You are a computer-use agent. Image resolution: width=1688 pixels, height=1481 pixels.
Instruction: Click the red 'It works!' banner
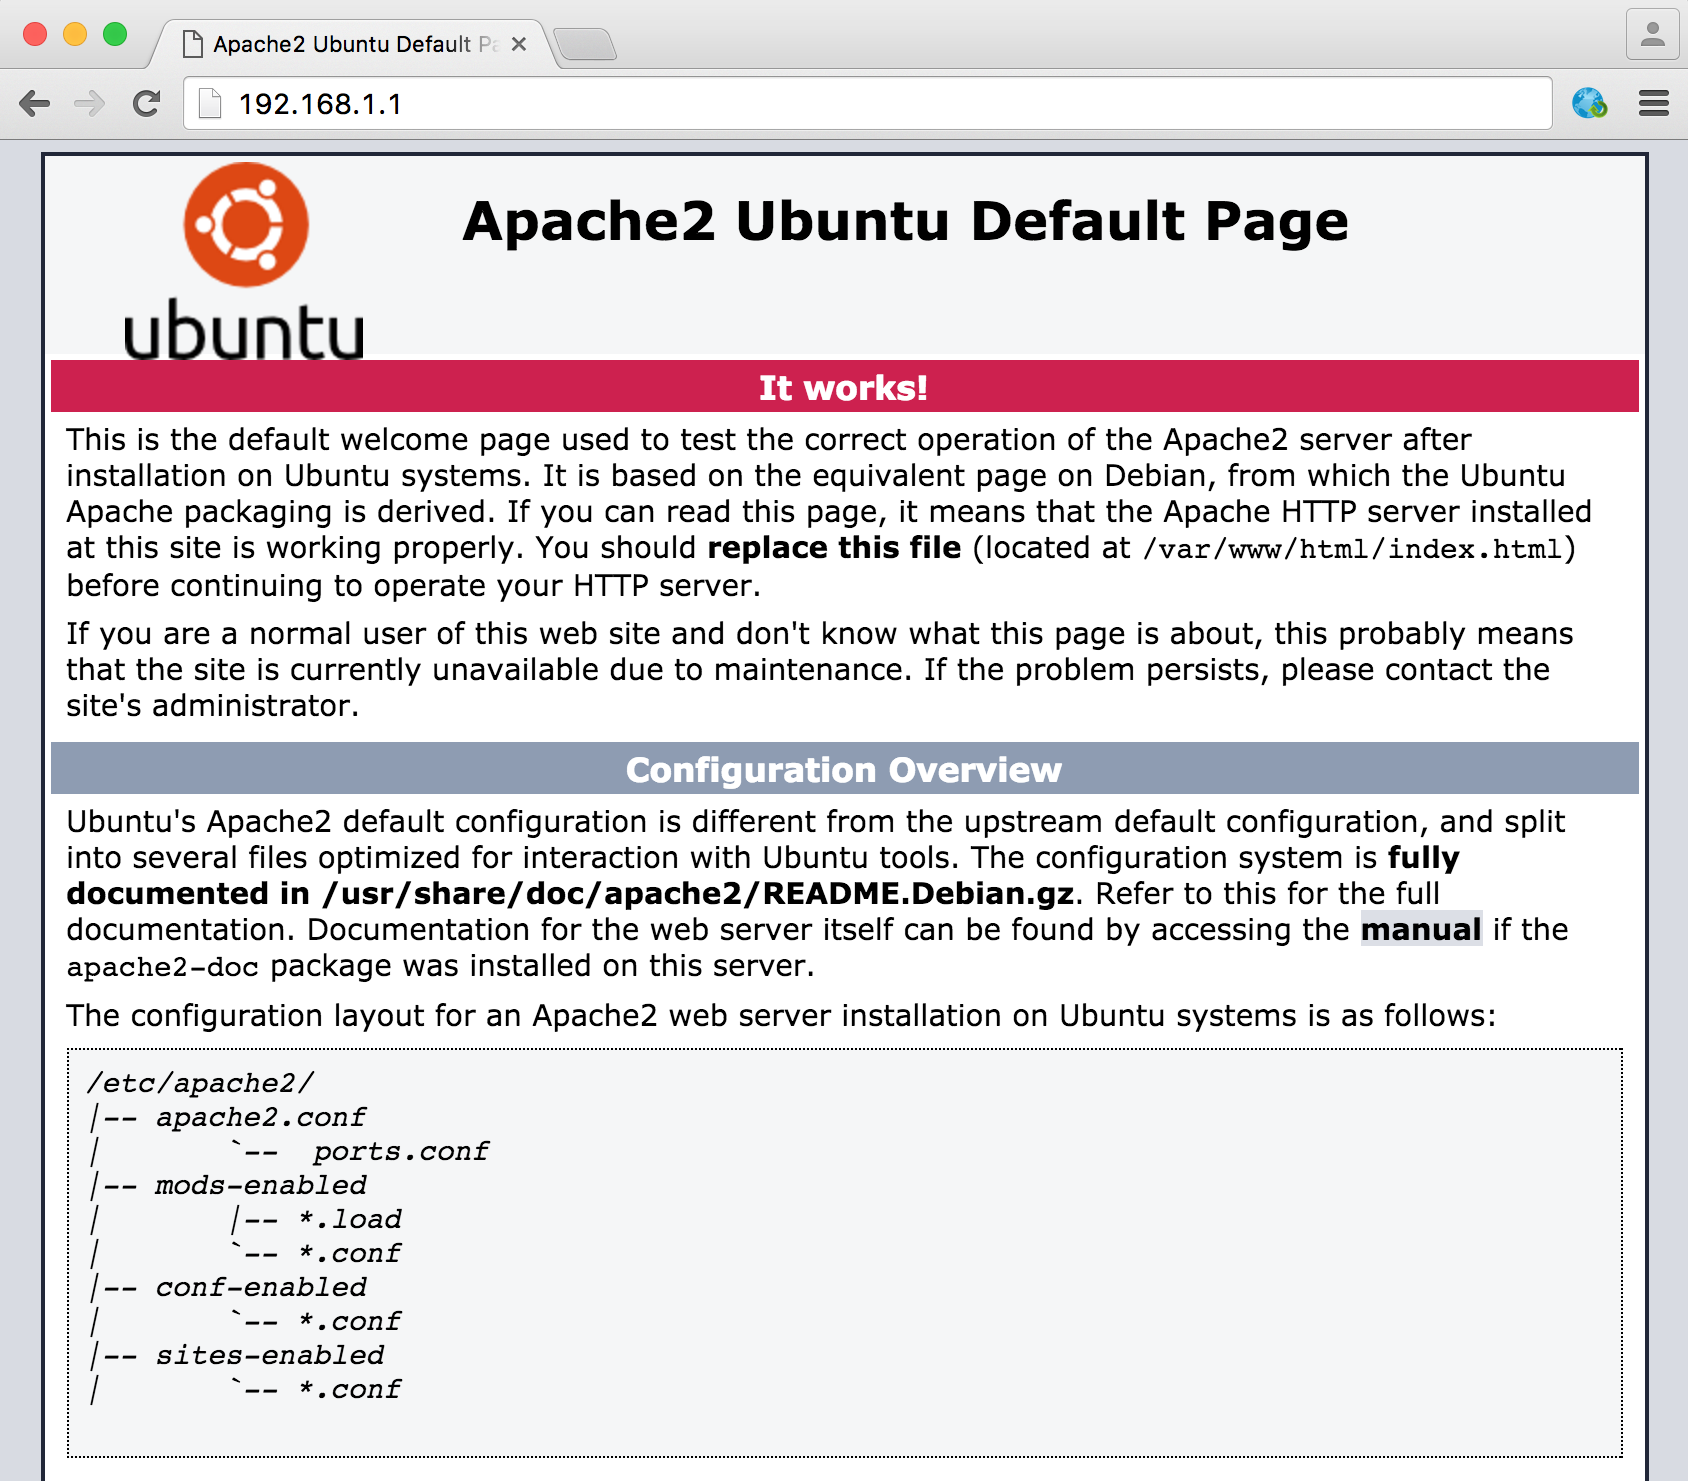pos(845,388)
